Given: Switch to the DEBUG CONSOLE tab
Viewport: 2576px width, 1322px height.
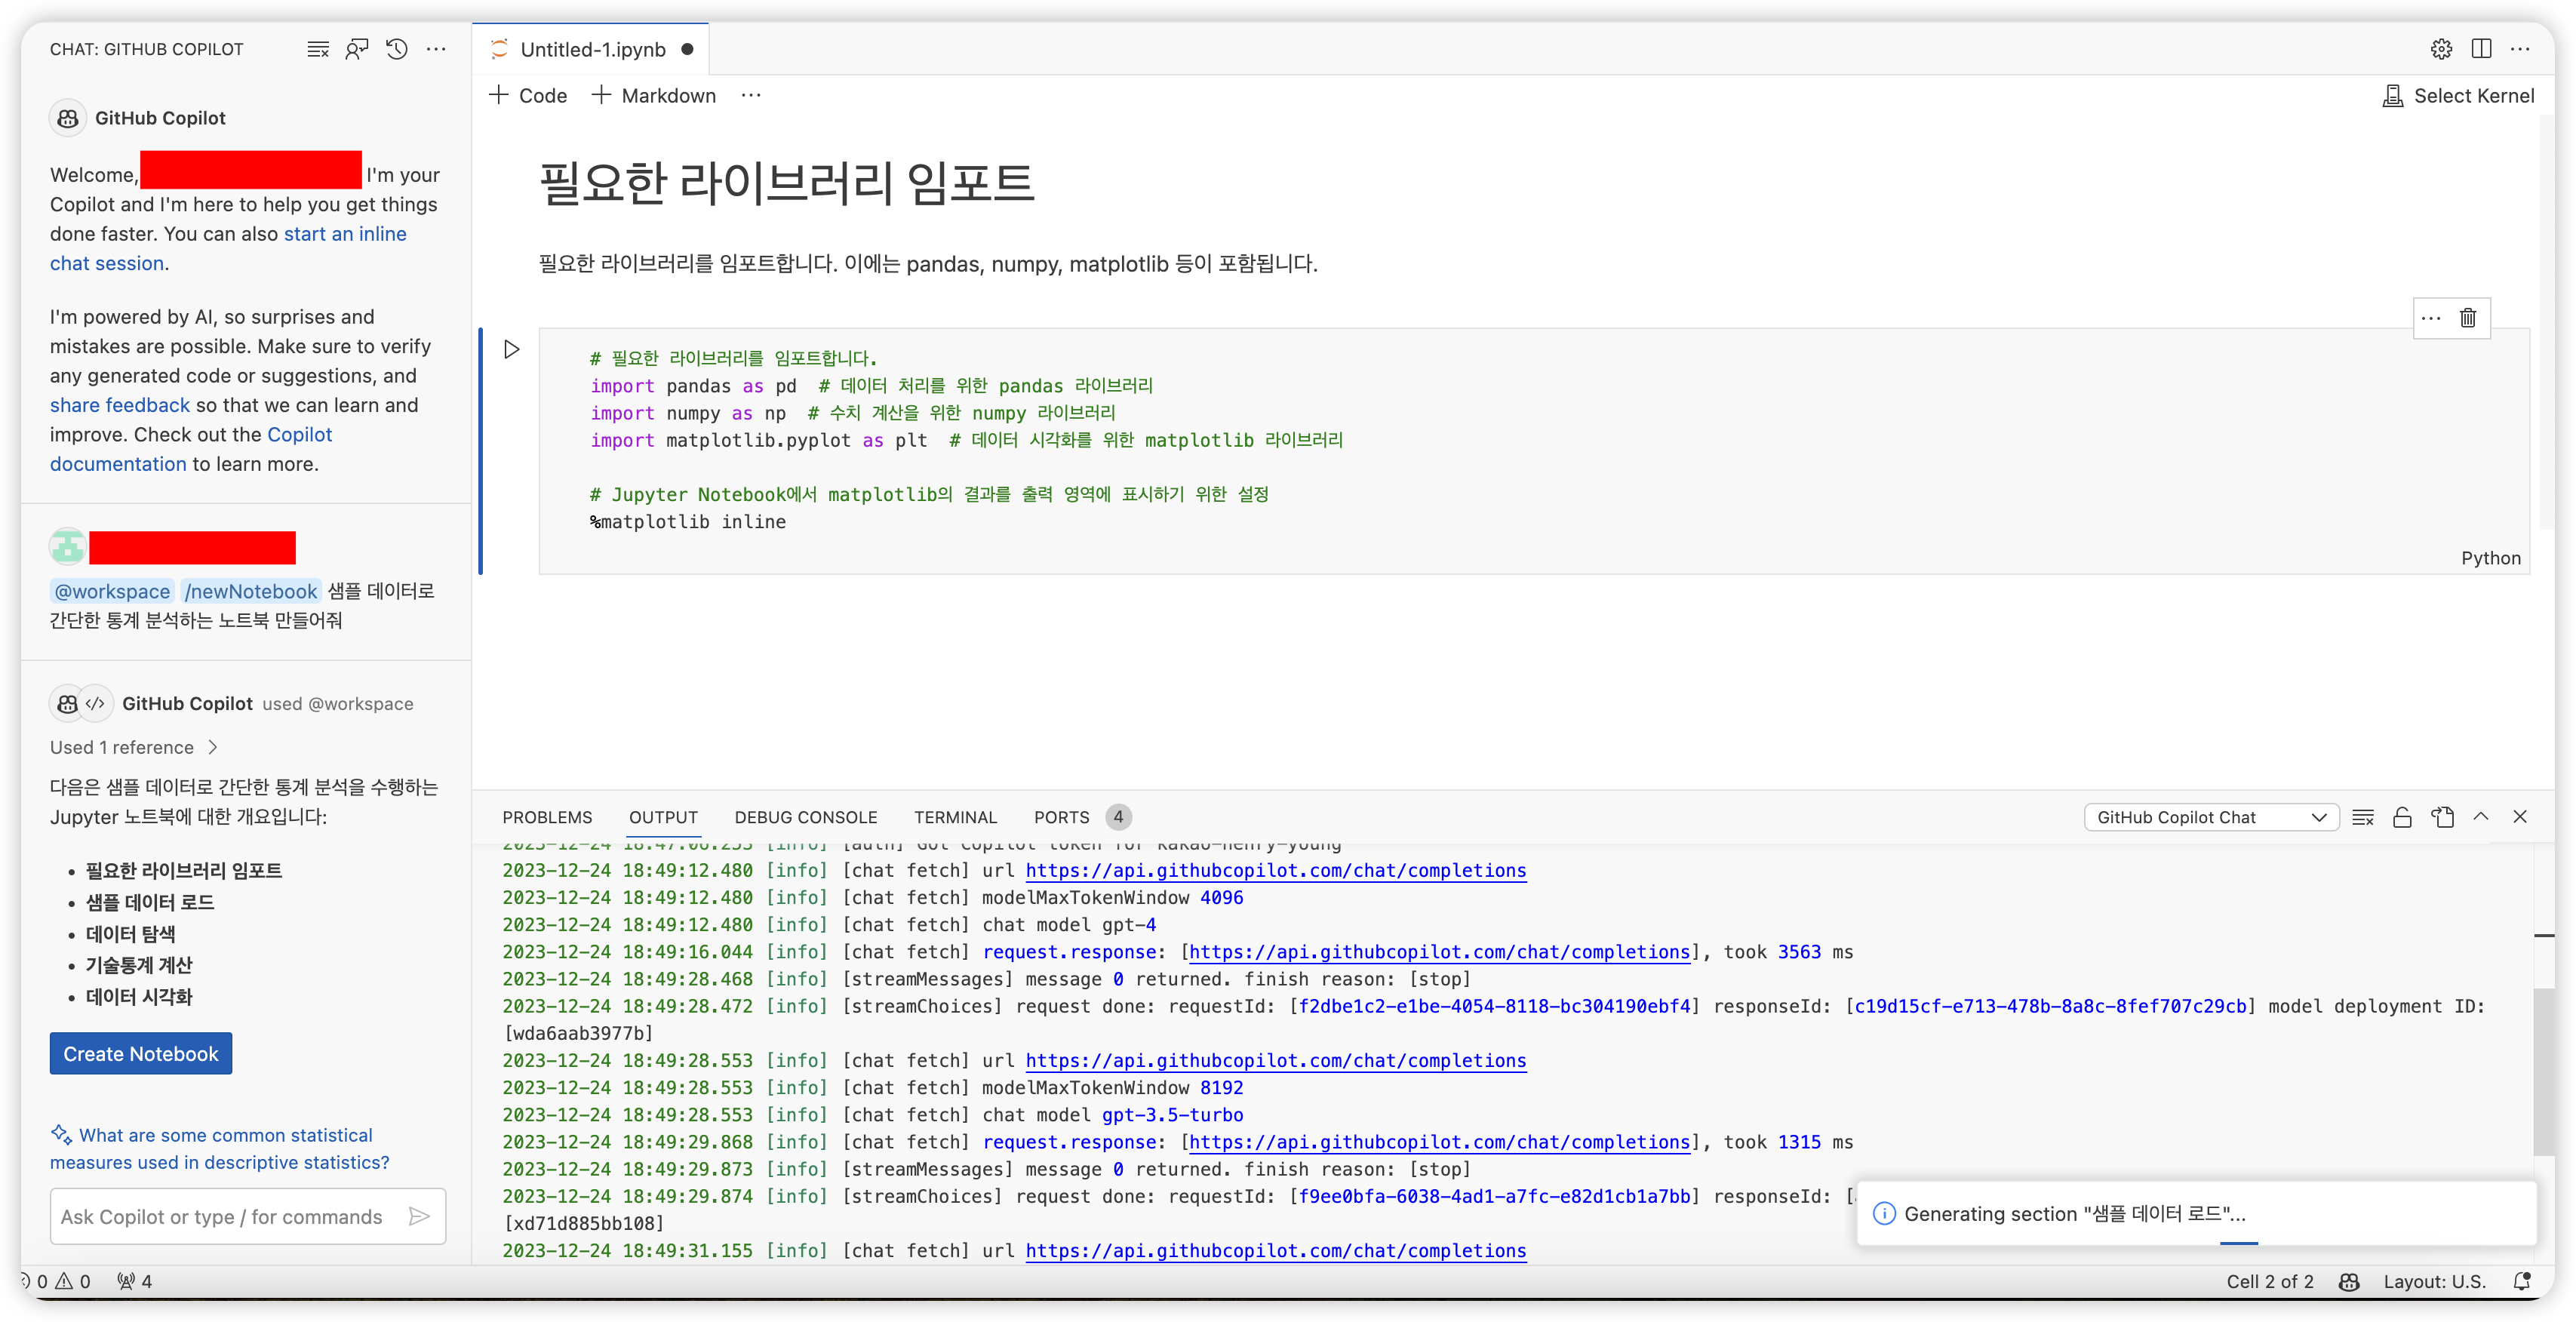Looking at the screenshot, I should pos(805,817).
